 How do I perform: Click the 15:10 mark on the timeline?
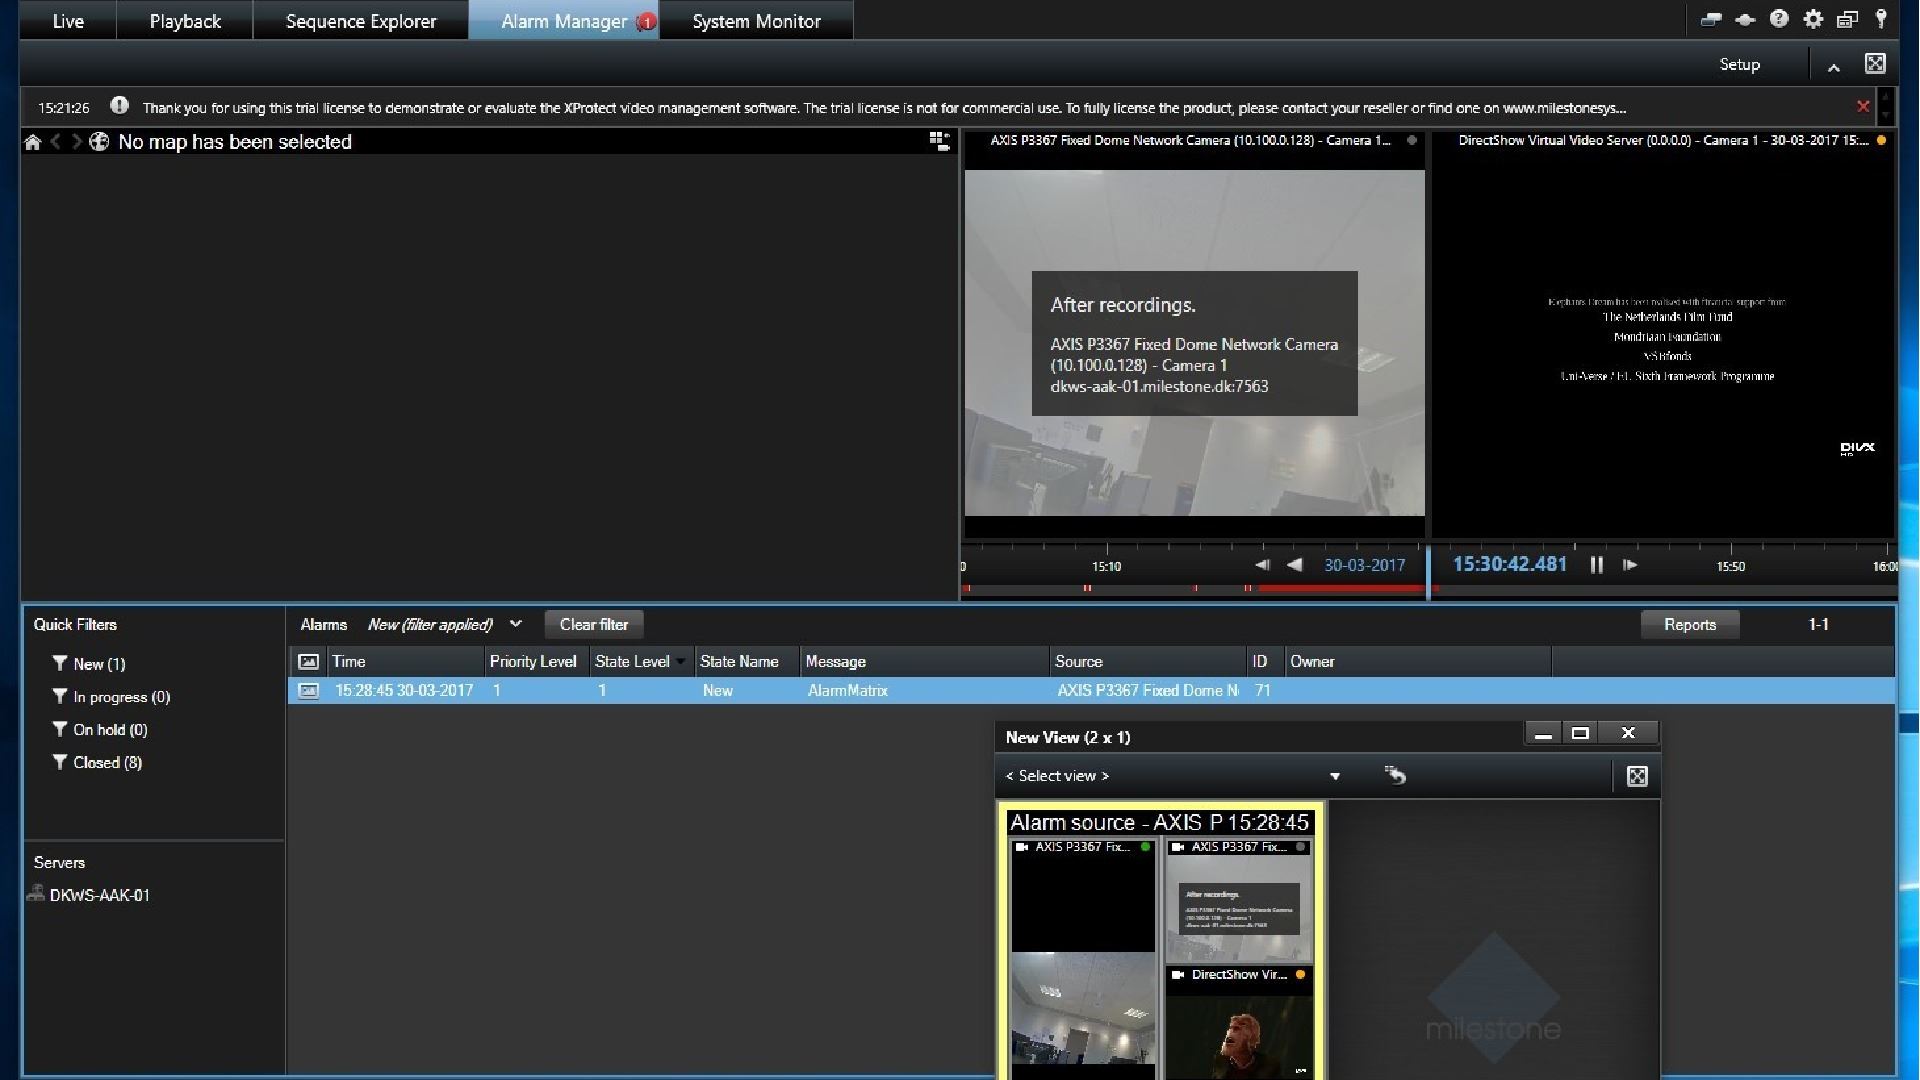click(1106, 566)
